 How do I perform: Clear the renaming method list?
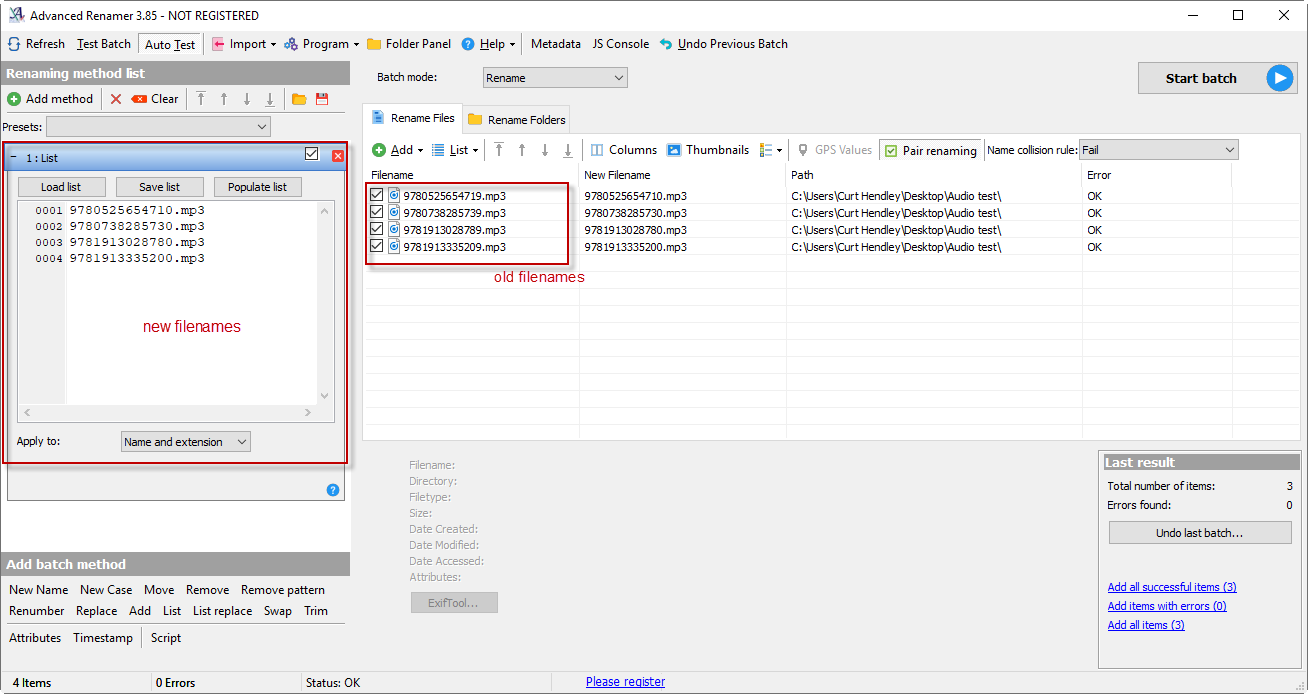tap(155, 99)
